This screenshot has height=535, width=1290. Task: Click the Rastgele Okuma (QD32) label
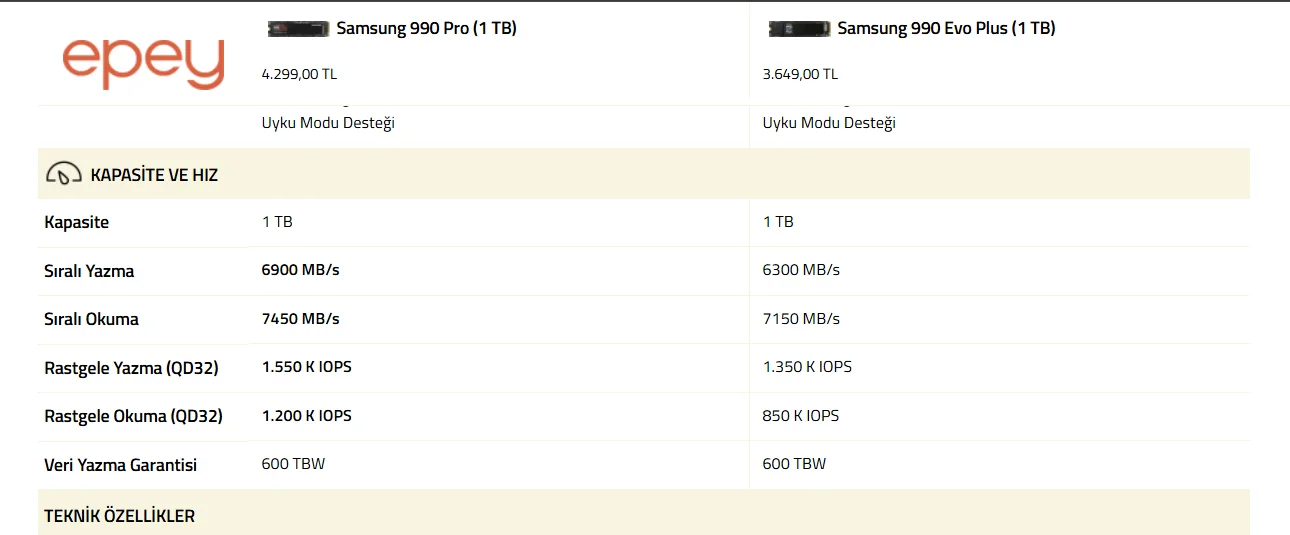pos(133,416)
